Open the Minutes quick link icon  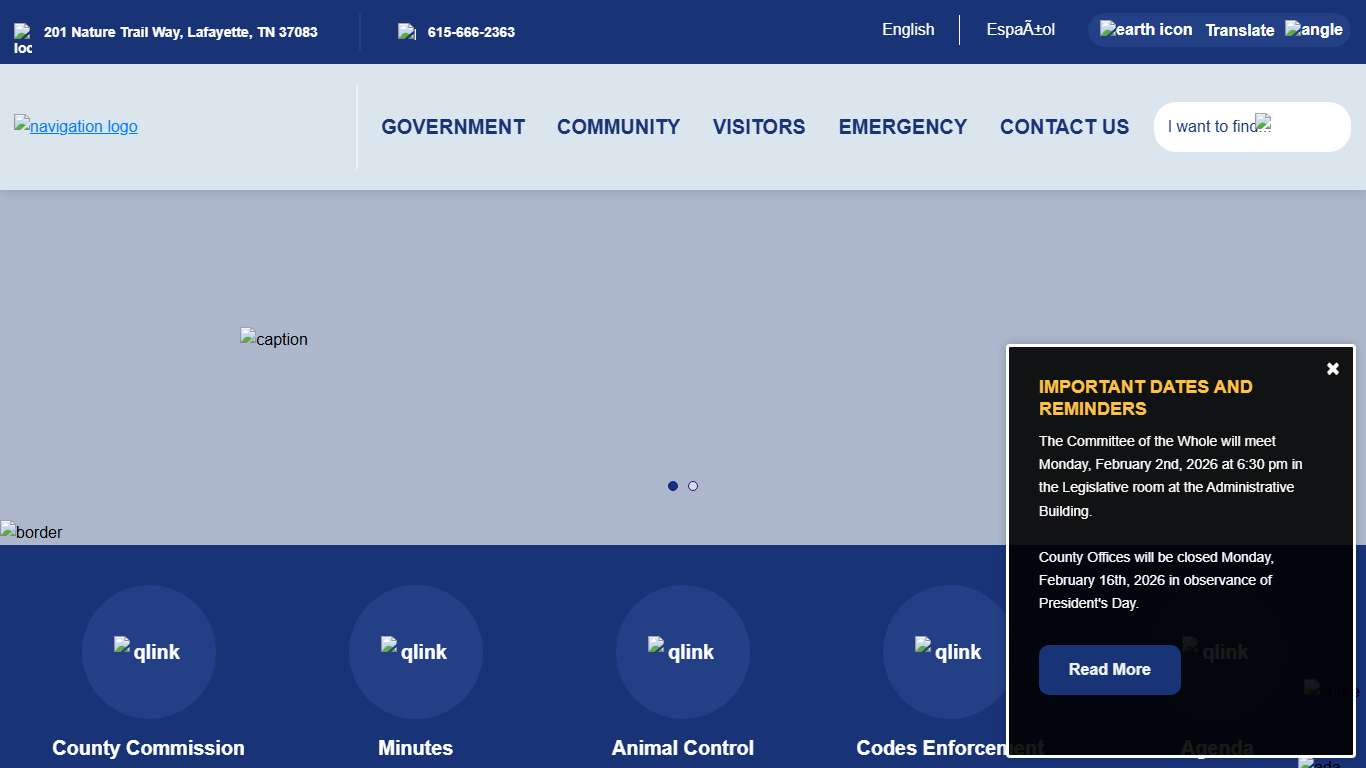pos(415,651)
